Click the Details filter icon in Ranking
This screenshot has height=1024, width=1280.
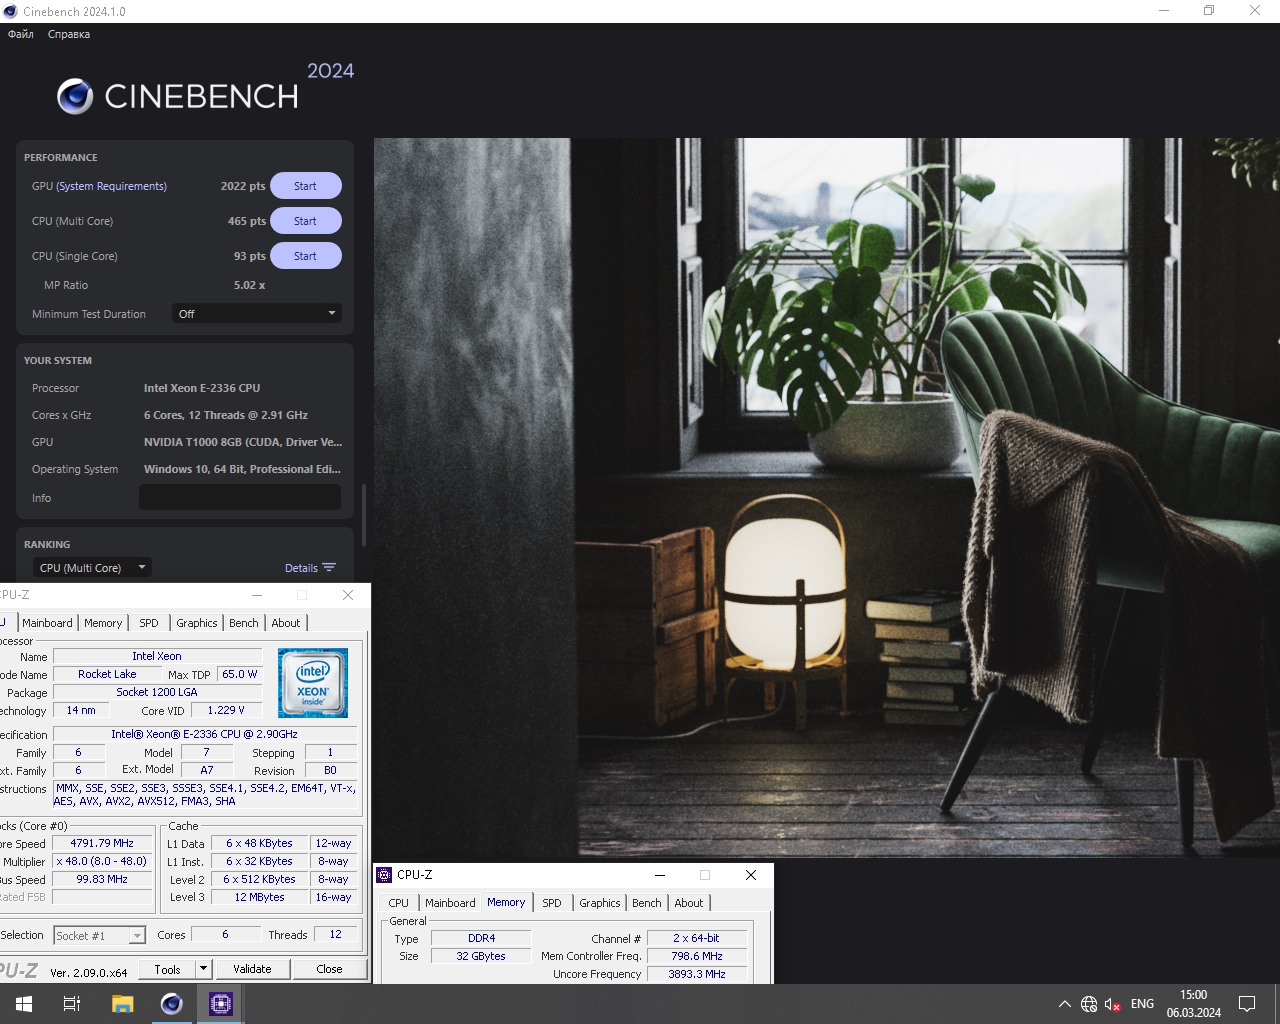pos(329,568)
